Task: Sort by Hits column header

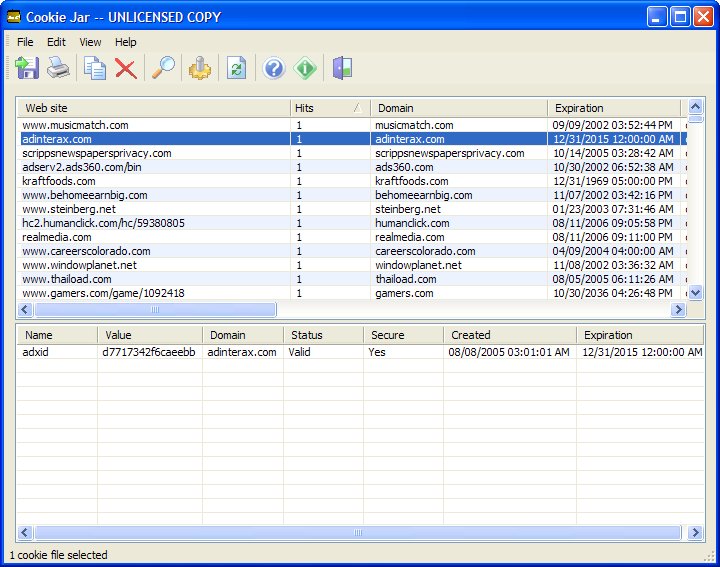Action: tap(330, 108)
